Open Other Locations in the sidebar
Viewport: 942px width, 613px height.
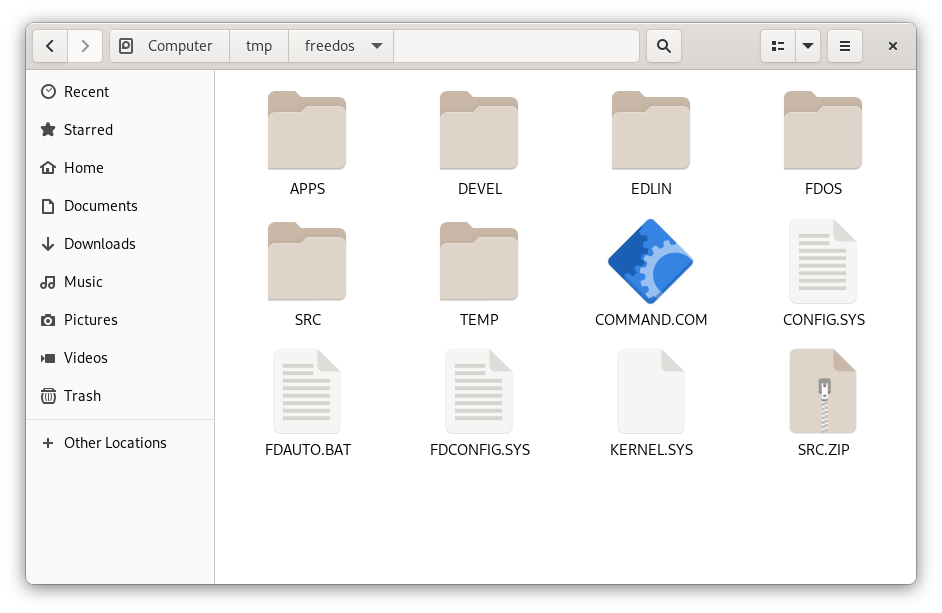(x=114, y=443)
